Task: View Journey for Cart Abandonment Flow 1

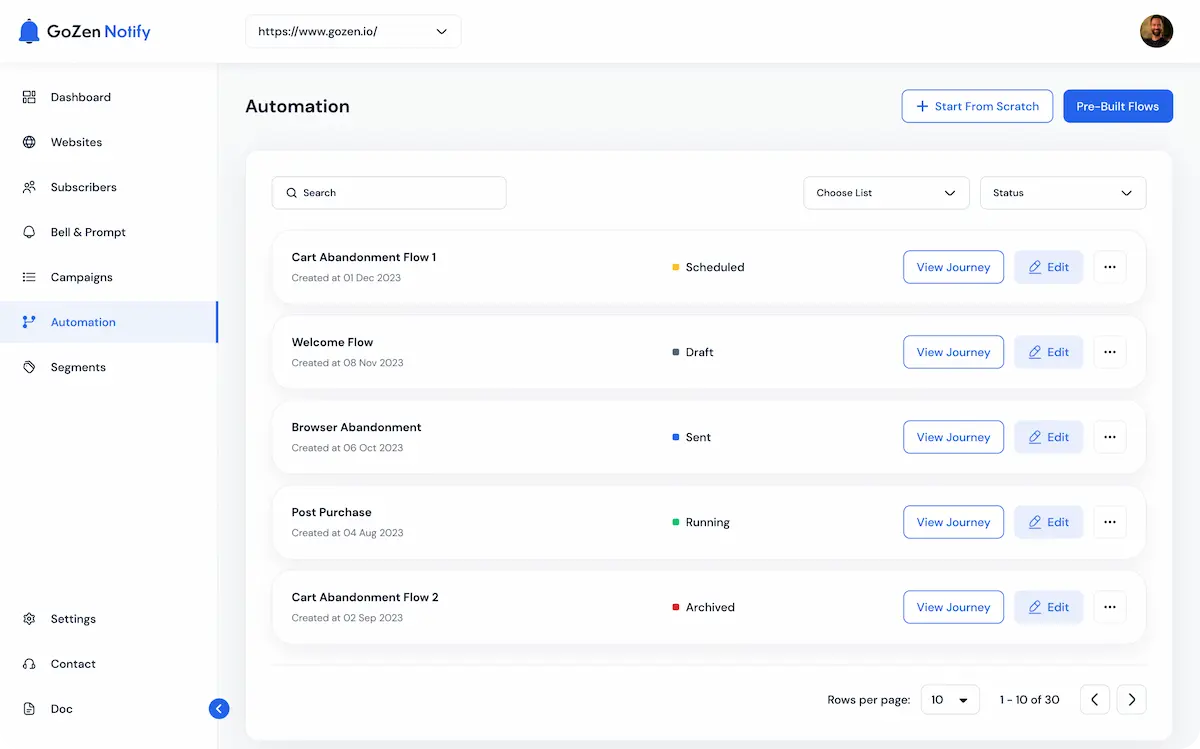Action: pyautogui.click(x=953, y=267)
